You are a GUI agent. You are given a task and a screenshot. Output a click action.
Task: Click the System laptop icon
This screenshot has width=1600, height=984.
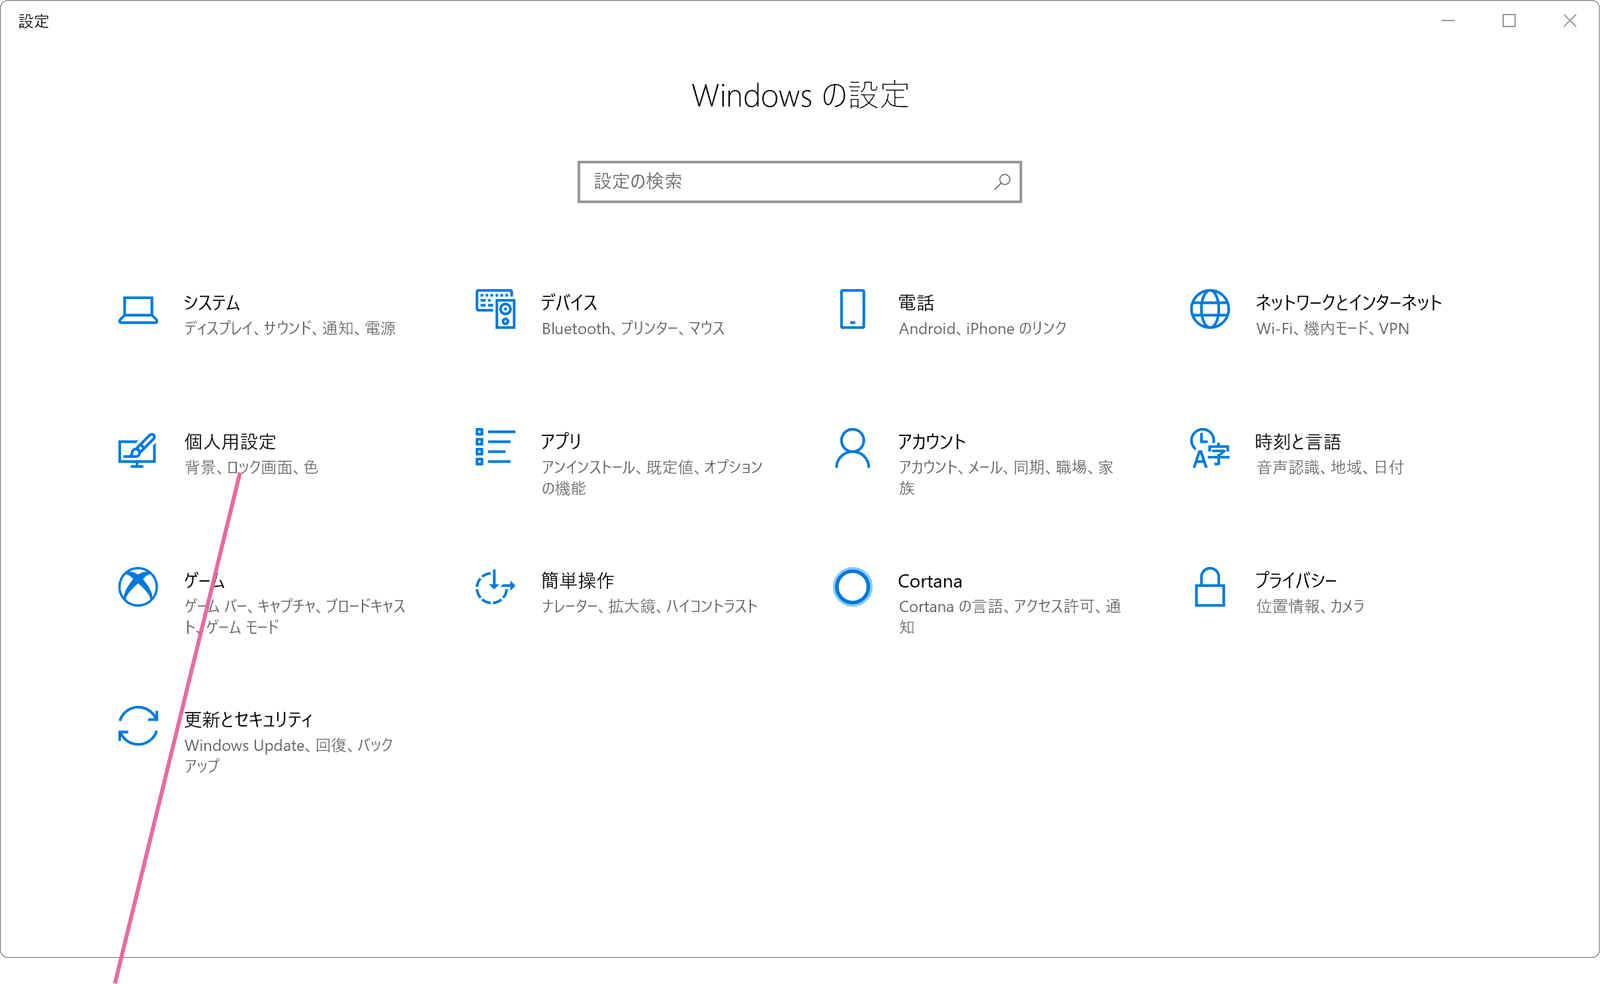[138, 310]
